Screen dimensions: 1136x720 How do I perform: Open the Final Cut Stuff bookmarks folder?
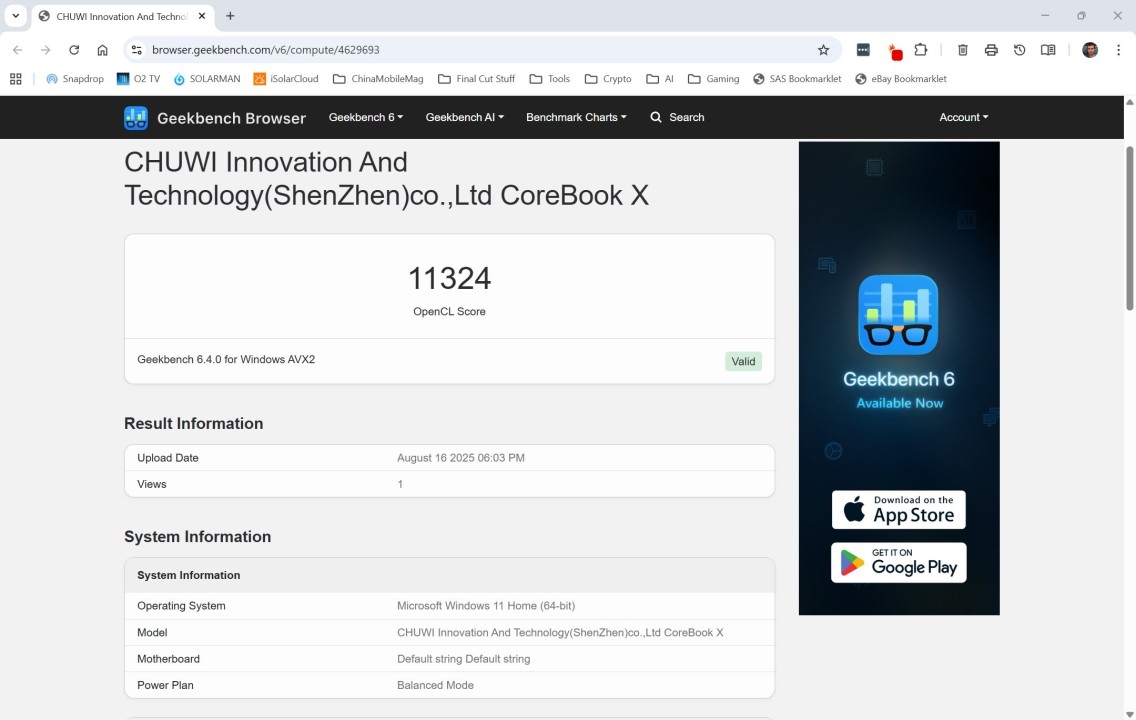(476, 79)
